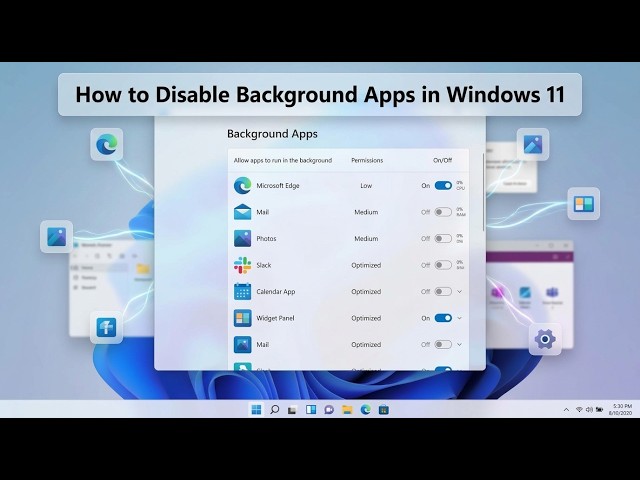Turn off the Microsoft Edge background toggle
This screenshot has width=640, height=480.
443,186
